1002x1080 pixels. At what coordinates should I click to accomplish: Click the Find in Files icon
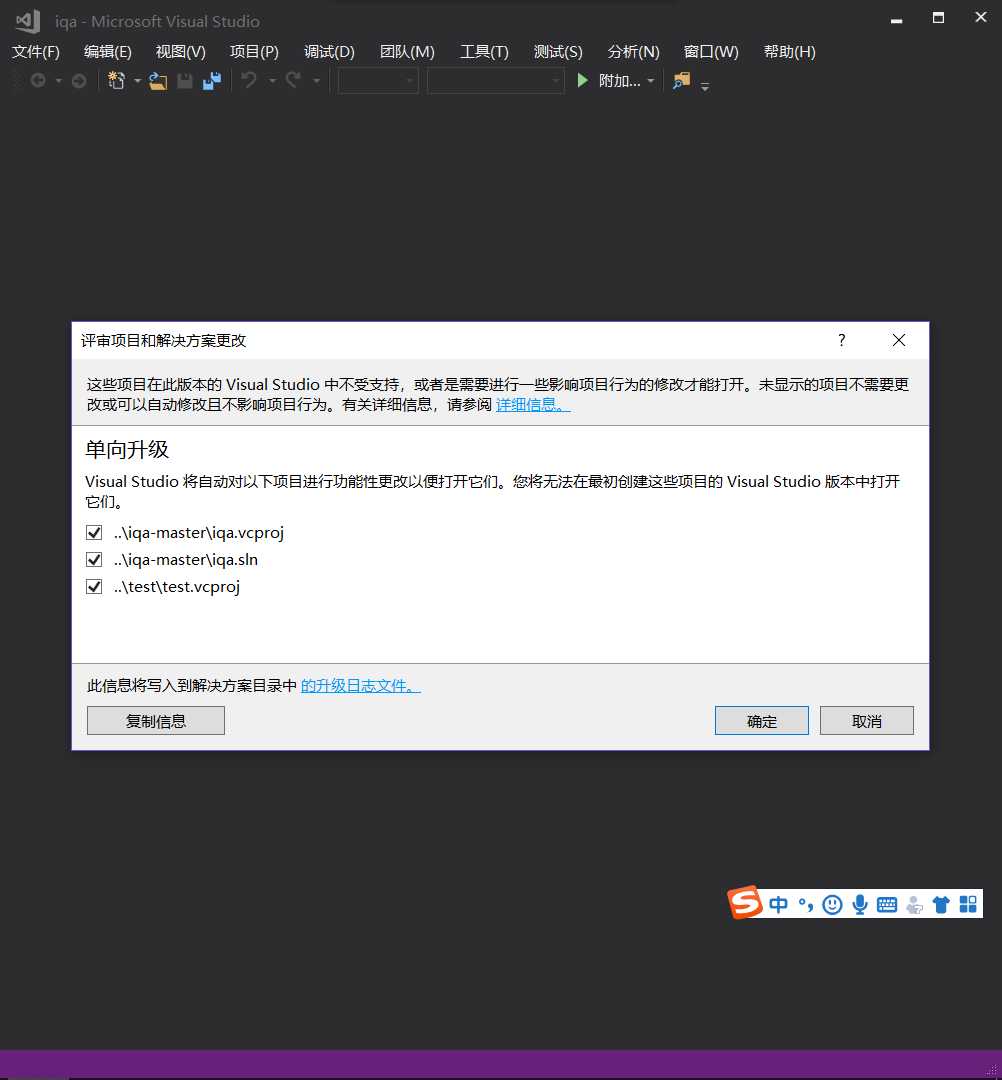[681, 81]
